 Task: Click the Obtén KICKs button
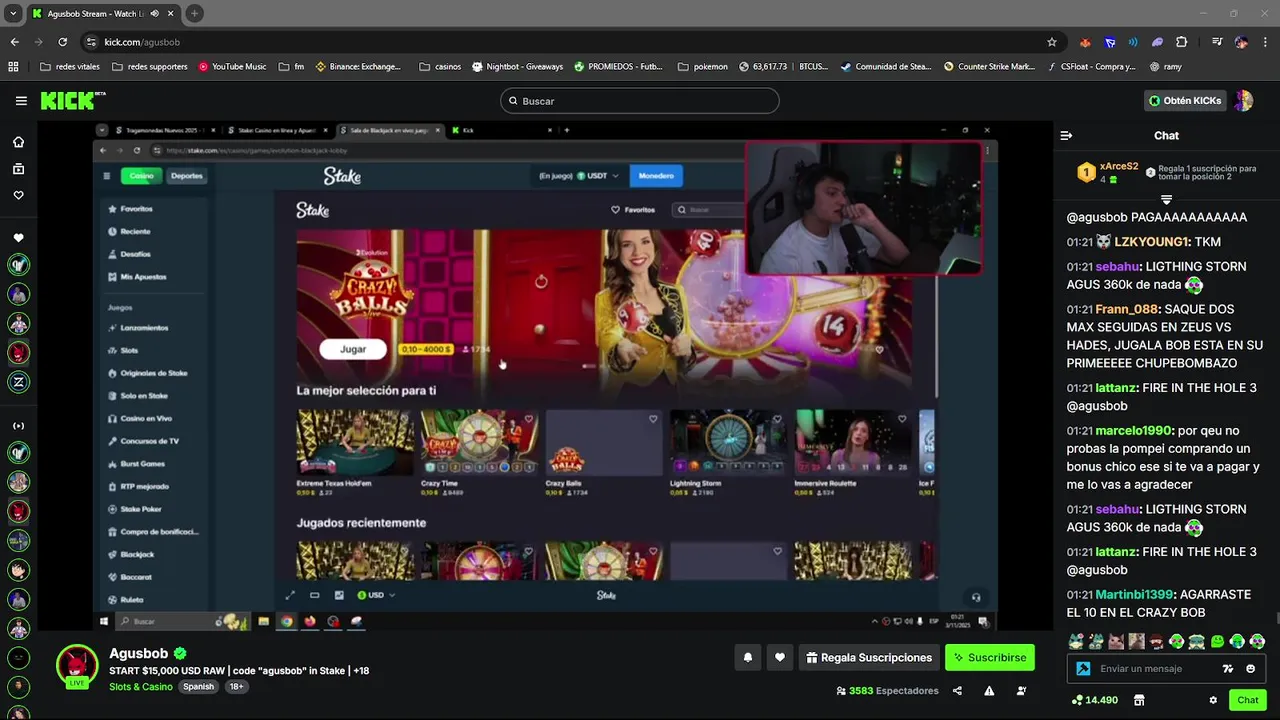(x=1185, y=101)
